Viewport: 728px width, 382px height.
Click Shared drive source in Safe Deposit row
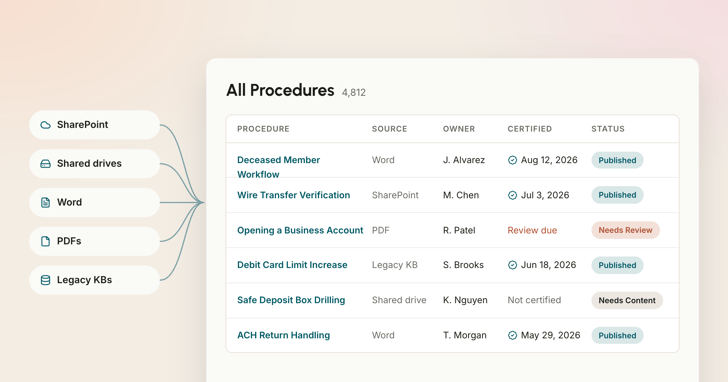[399, 300]
